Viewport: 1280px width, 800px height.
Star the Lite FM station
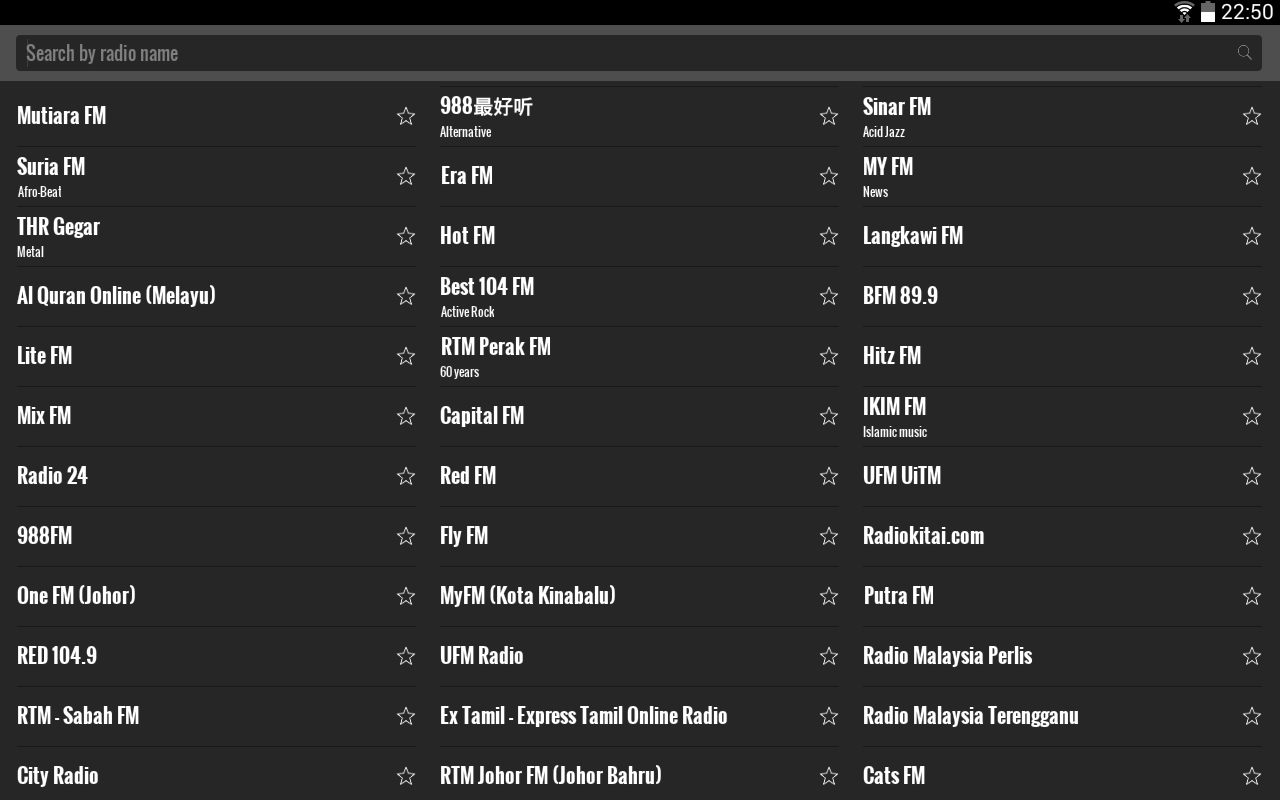click(406, 356)
